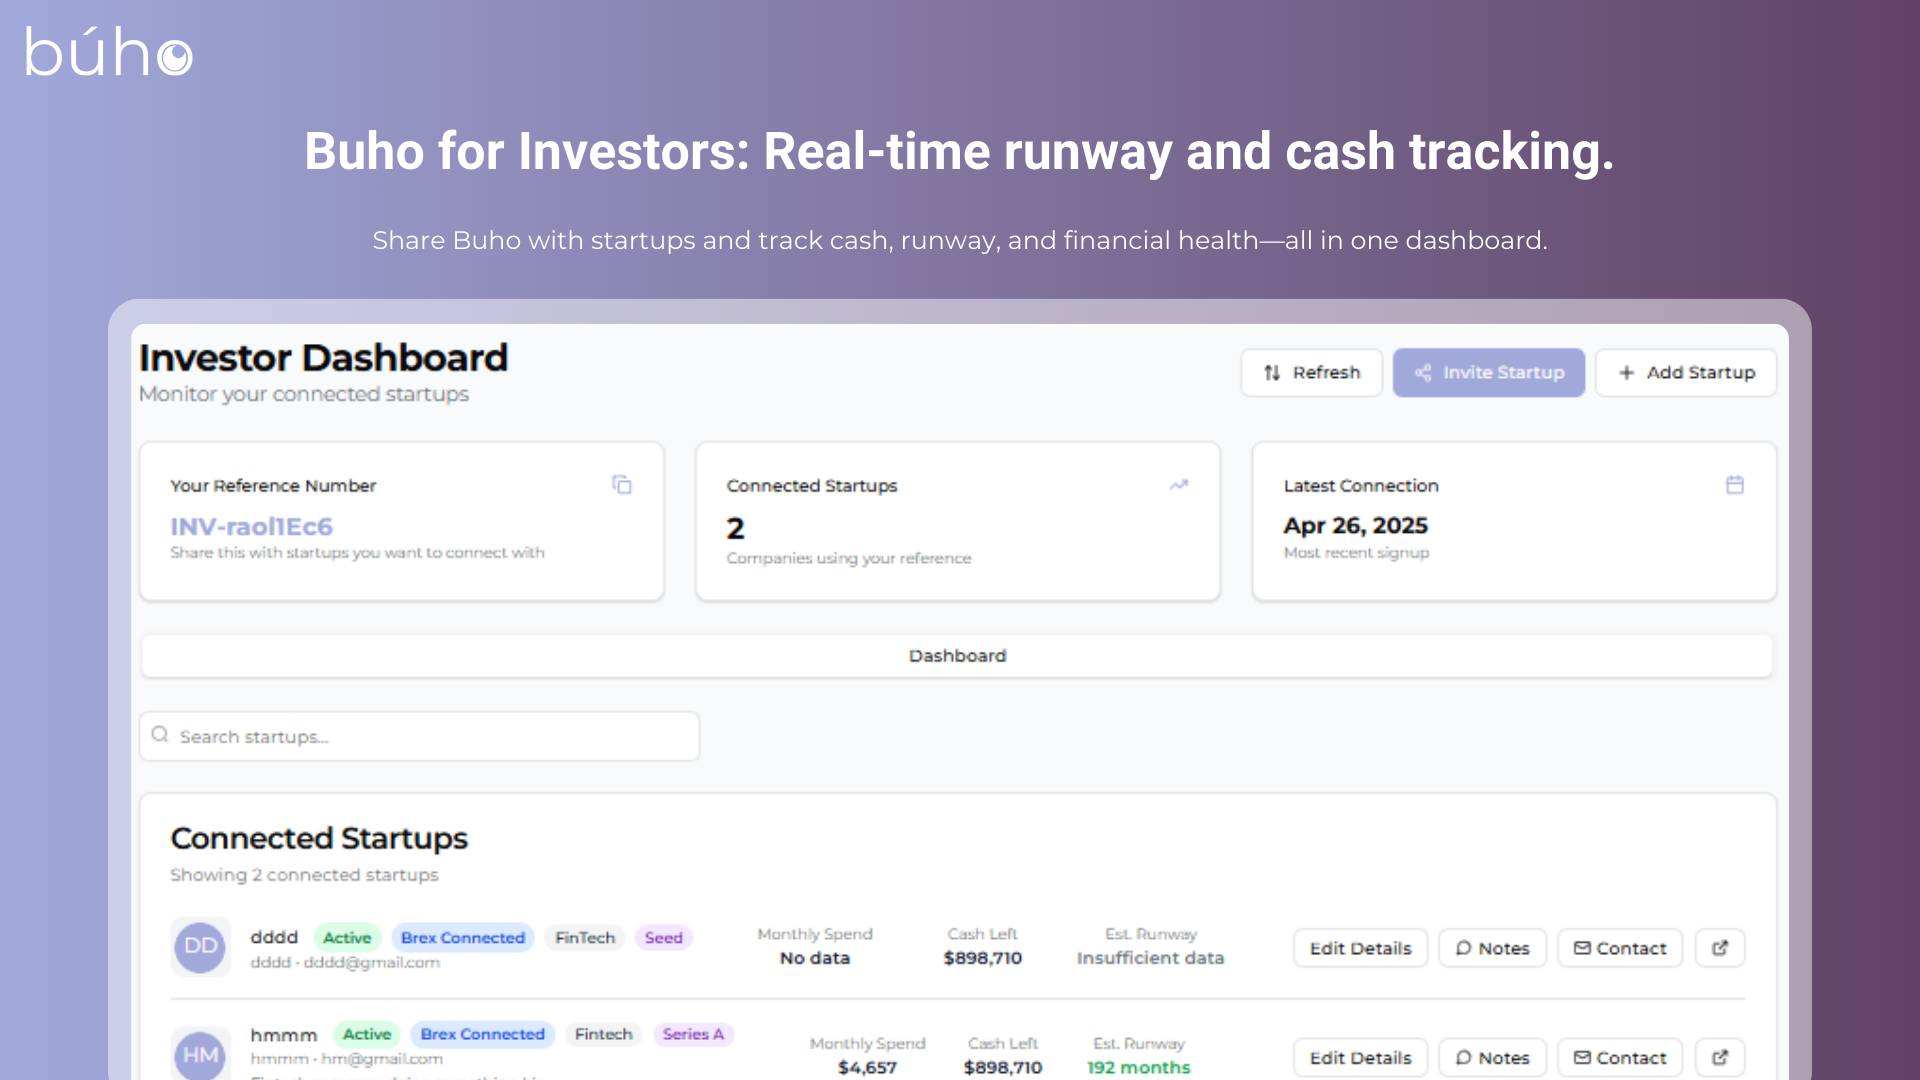Screen dimensions: 1920x1080
Task: Edit Details for hmmm startup
Action: (1360, 1057)
